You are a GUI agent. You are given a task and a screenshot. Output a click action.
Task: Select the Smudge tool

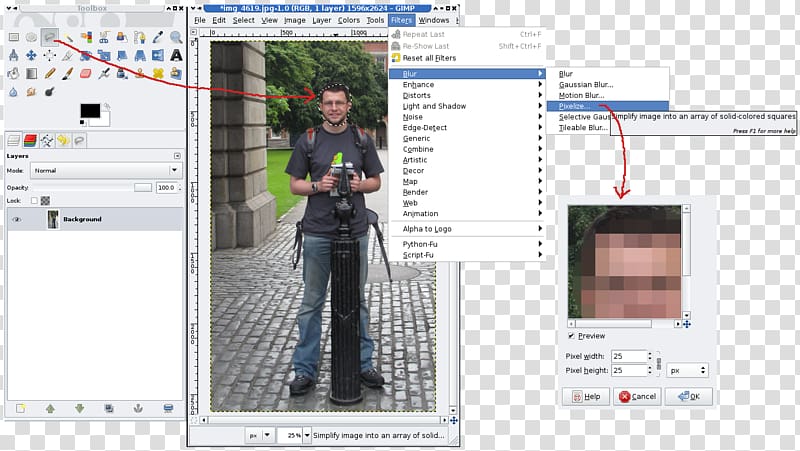click(x=32, y=92)
